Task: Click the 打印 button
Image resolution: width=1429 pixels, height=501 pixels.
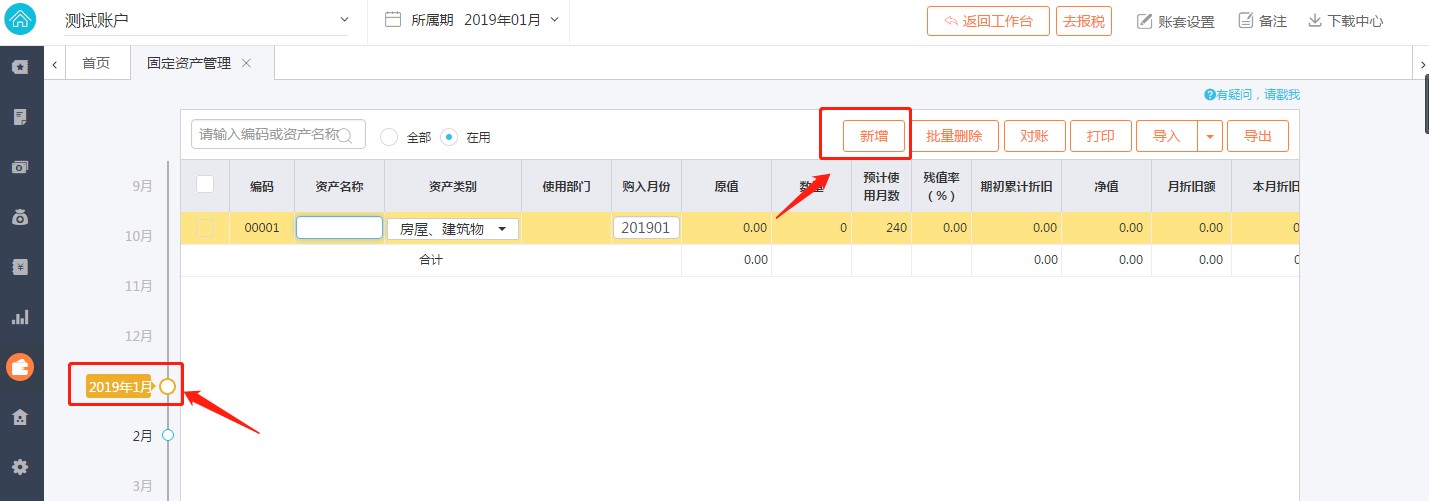Action: 1101,136
